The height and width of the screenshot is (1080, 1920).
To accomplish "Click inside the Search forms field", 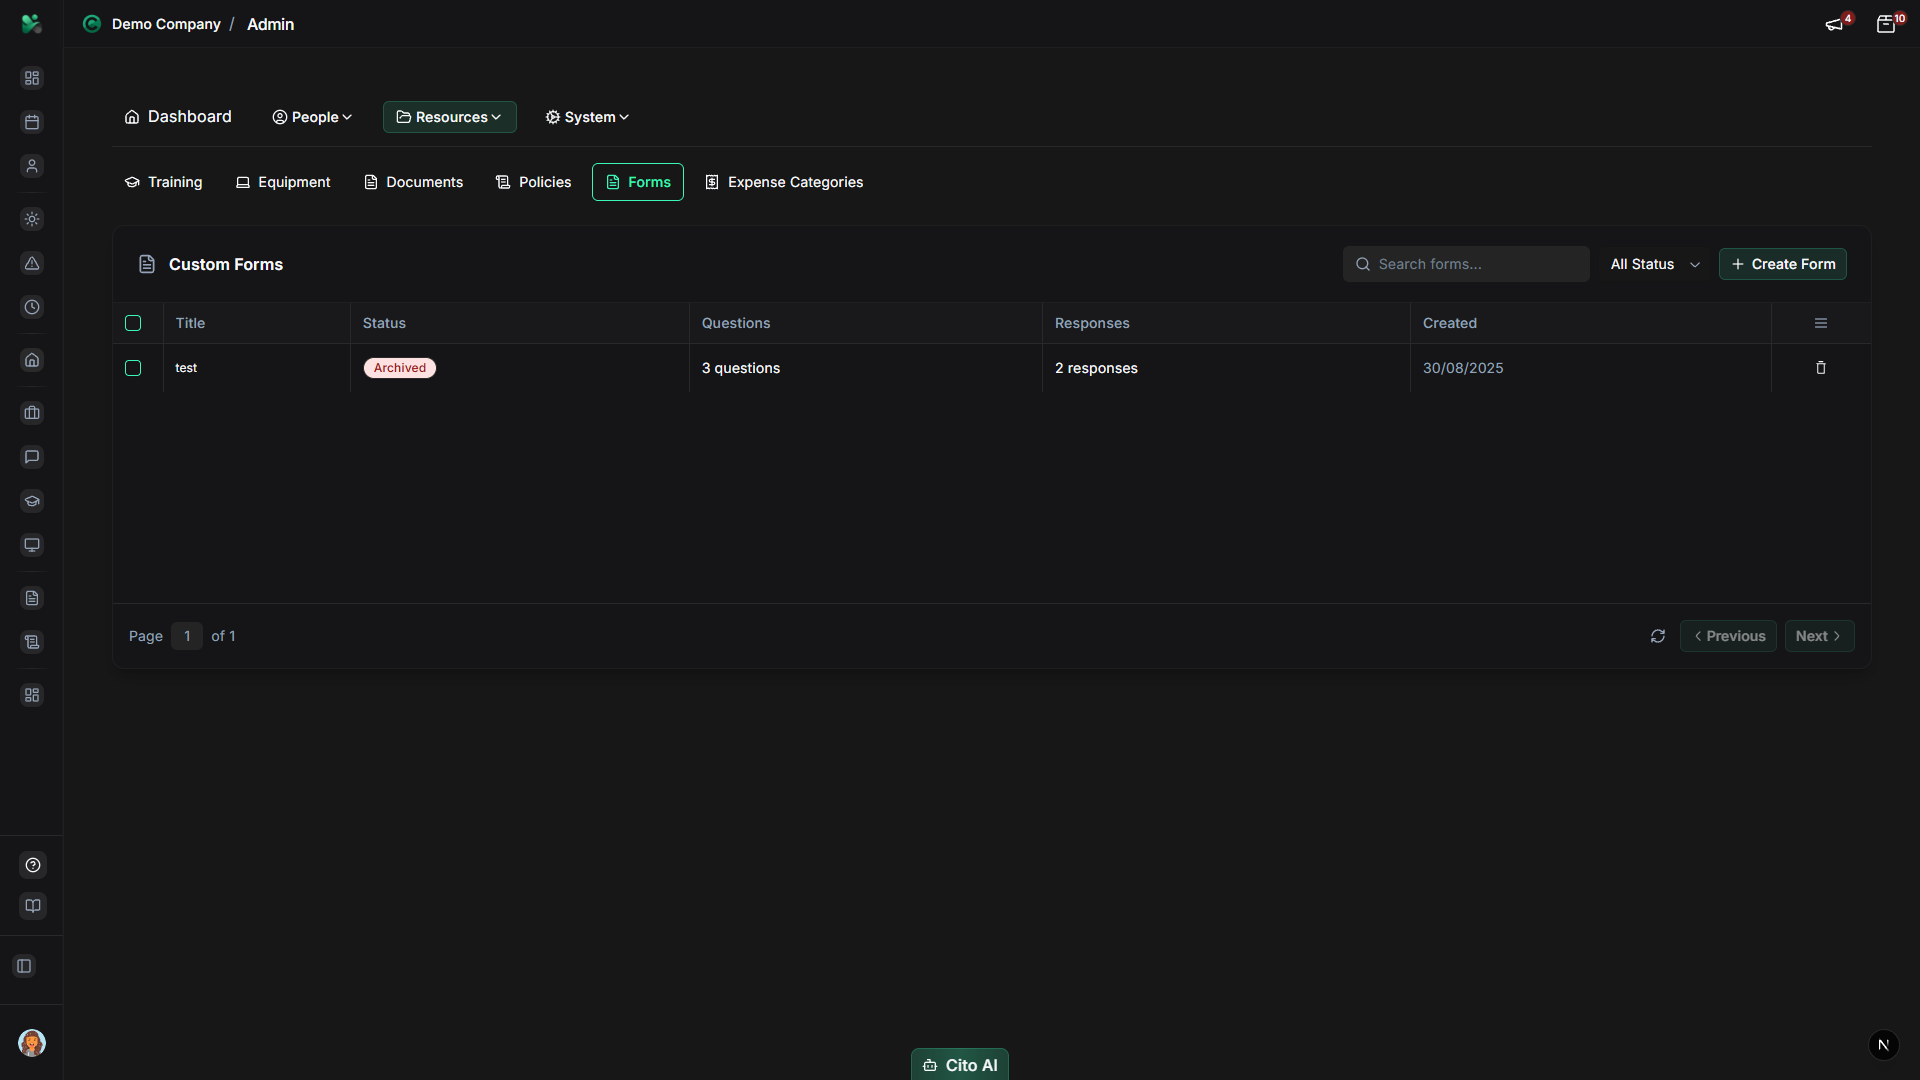I will point(1466,264).
